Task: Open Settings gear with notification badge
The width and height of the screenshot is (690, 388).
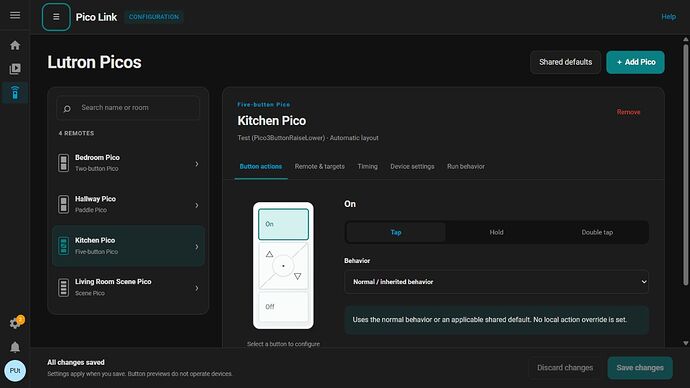Action: coord(15,323)
